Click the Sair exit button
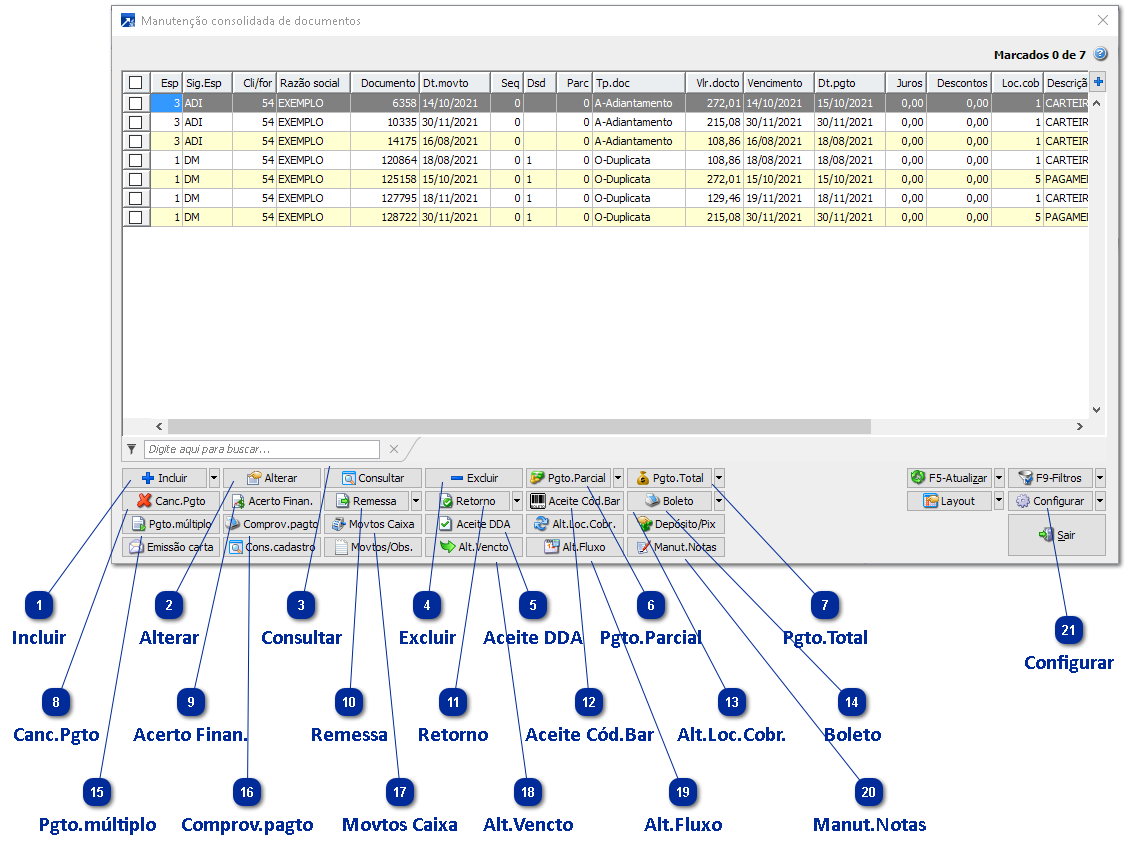 1056,535
